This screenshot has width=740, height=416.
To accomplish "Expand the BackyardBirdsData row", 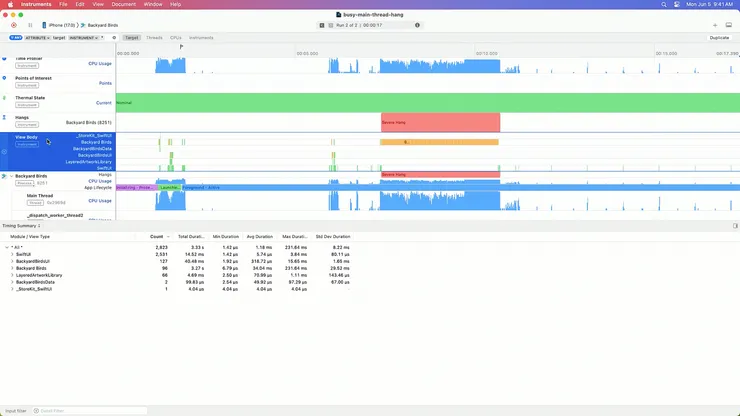I will click(12, 282).
